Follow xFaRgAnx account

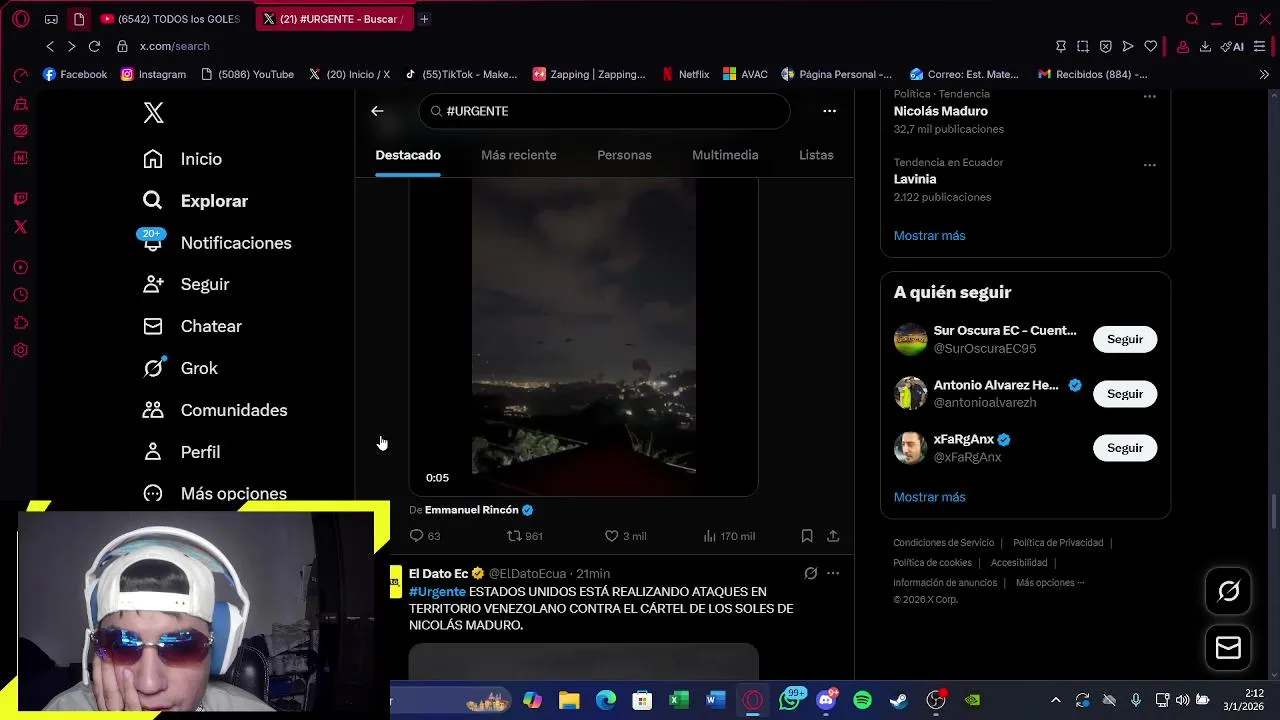click(1125, 448)
